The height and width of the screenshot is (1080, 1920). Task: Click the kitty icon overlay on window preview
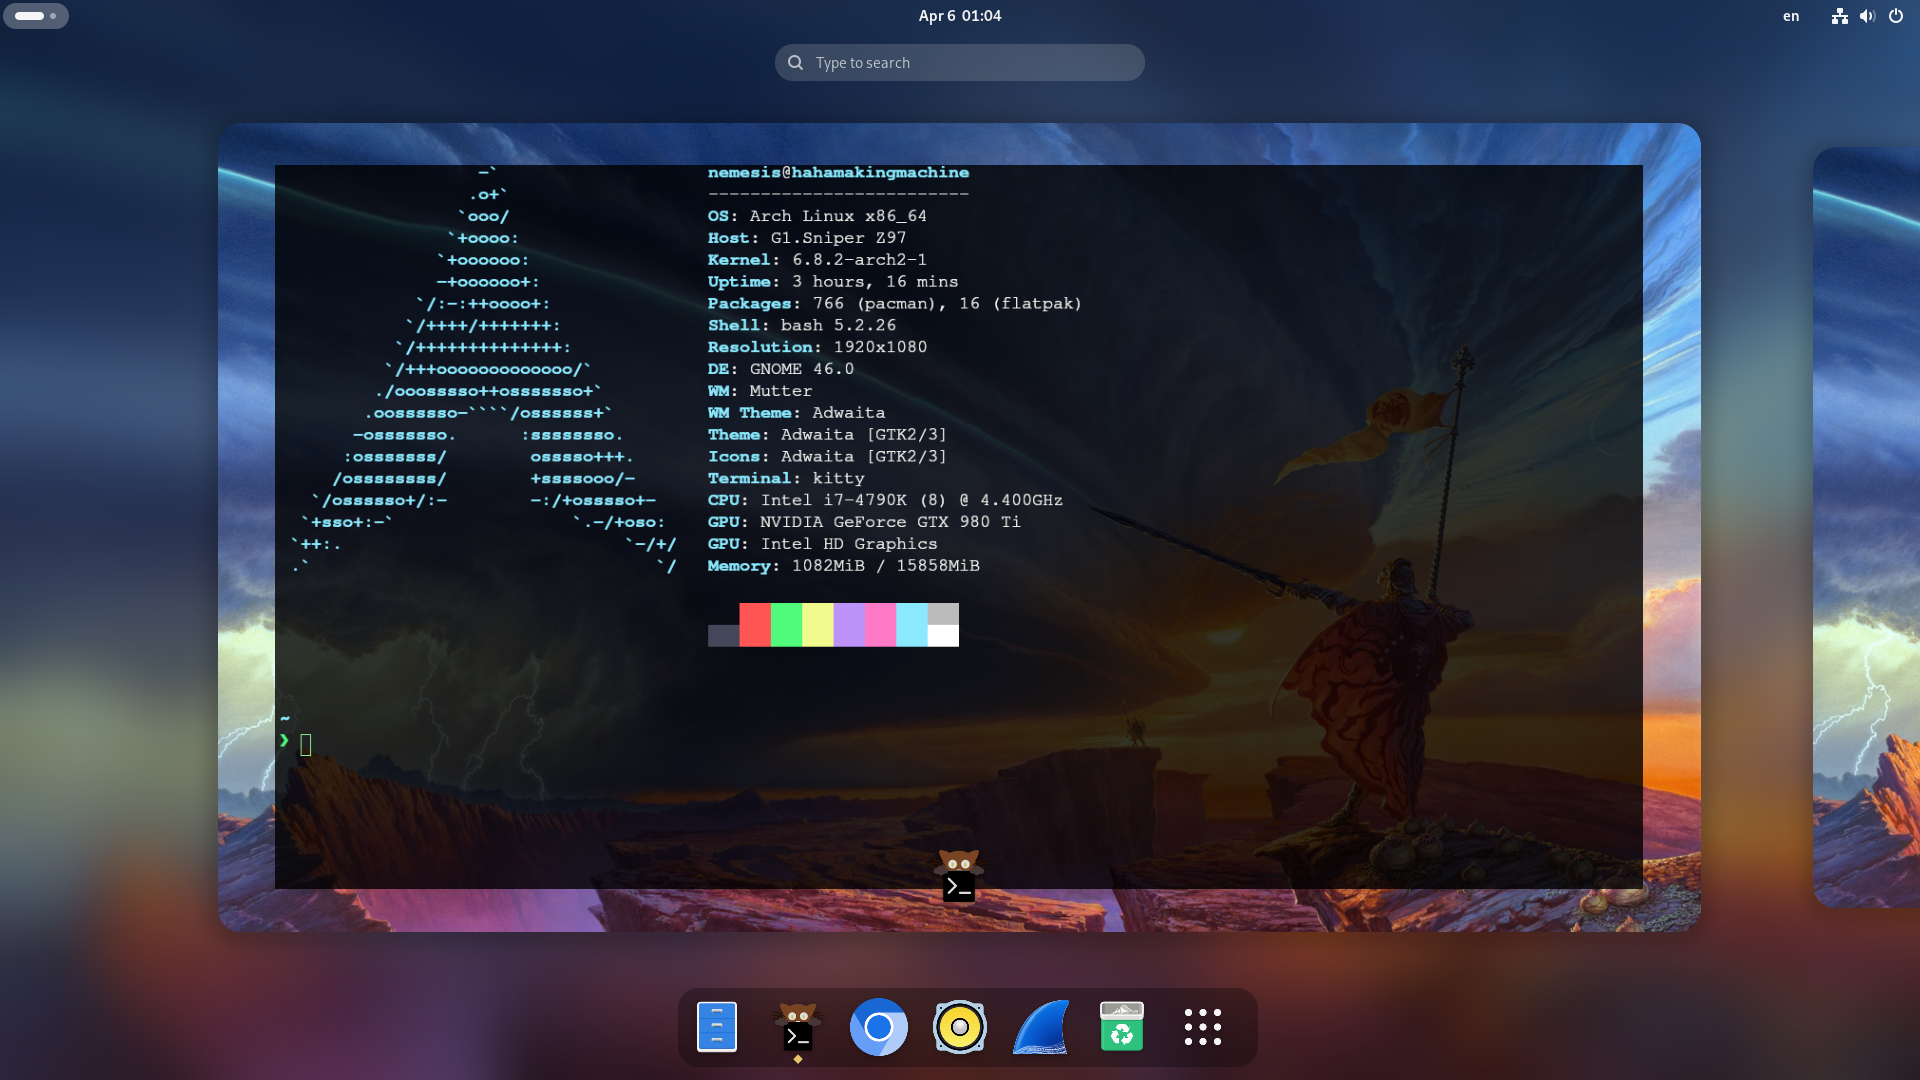[959, 877]
